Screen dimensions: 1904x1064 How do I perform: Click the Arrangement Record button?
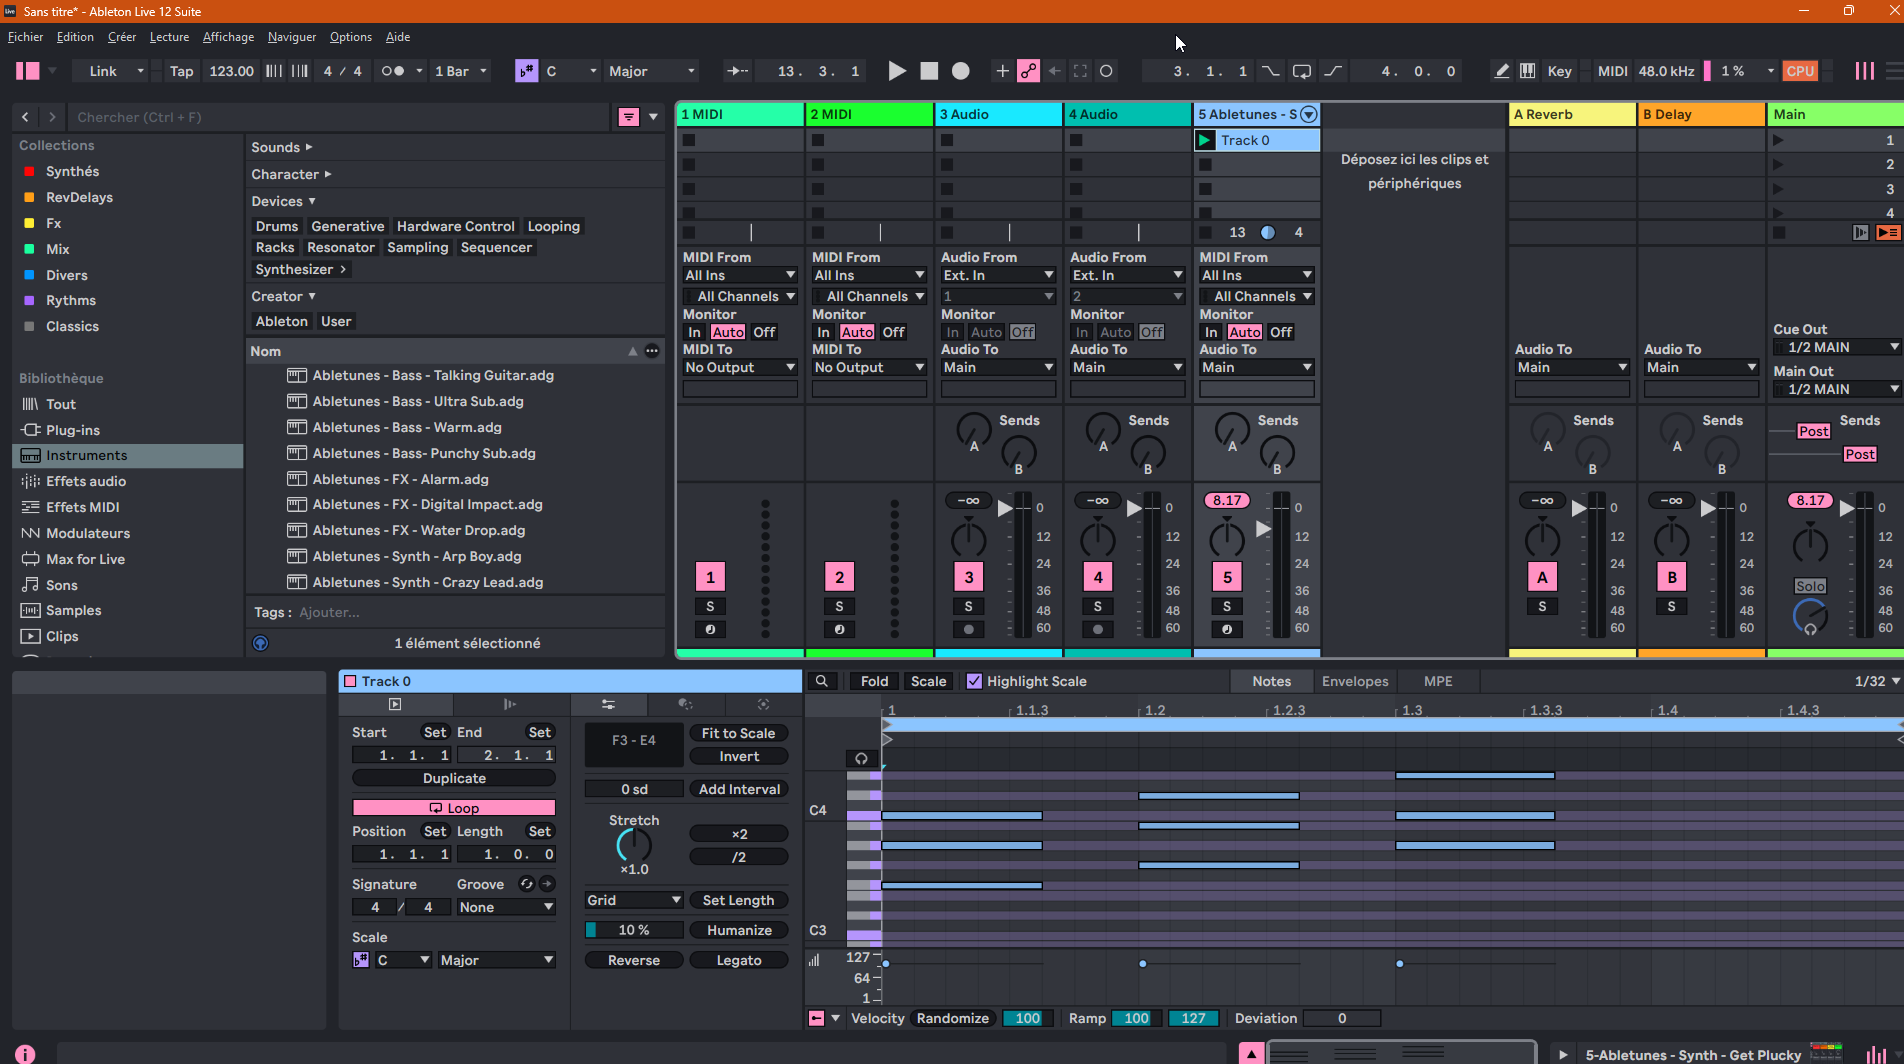click(961, 71)
